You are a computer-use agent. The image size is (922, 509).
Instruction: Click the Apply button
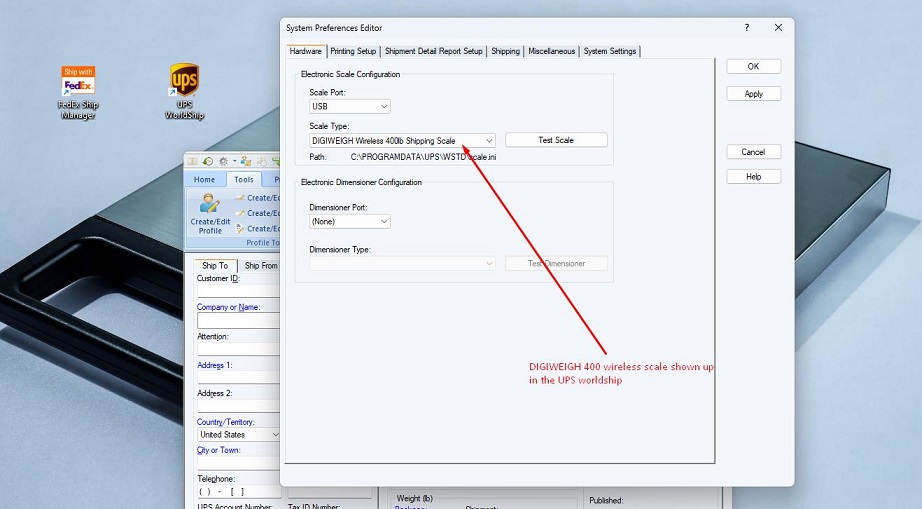coord(753,94)
